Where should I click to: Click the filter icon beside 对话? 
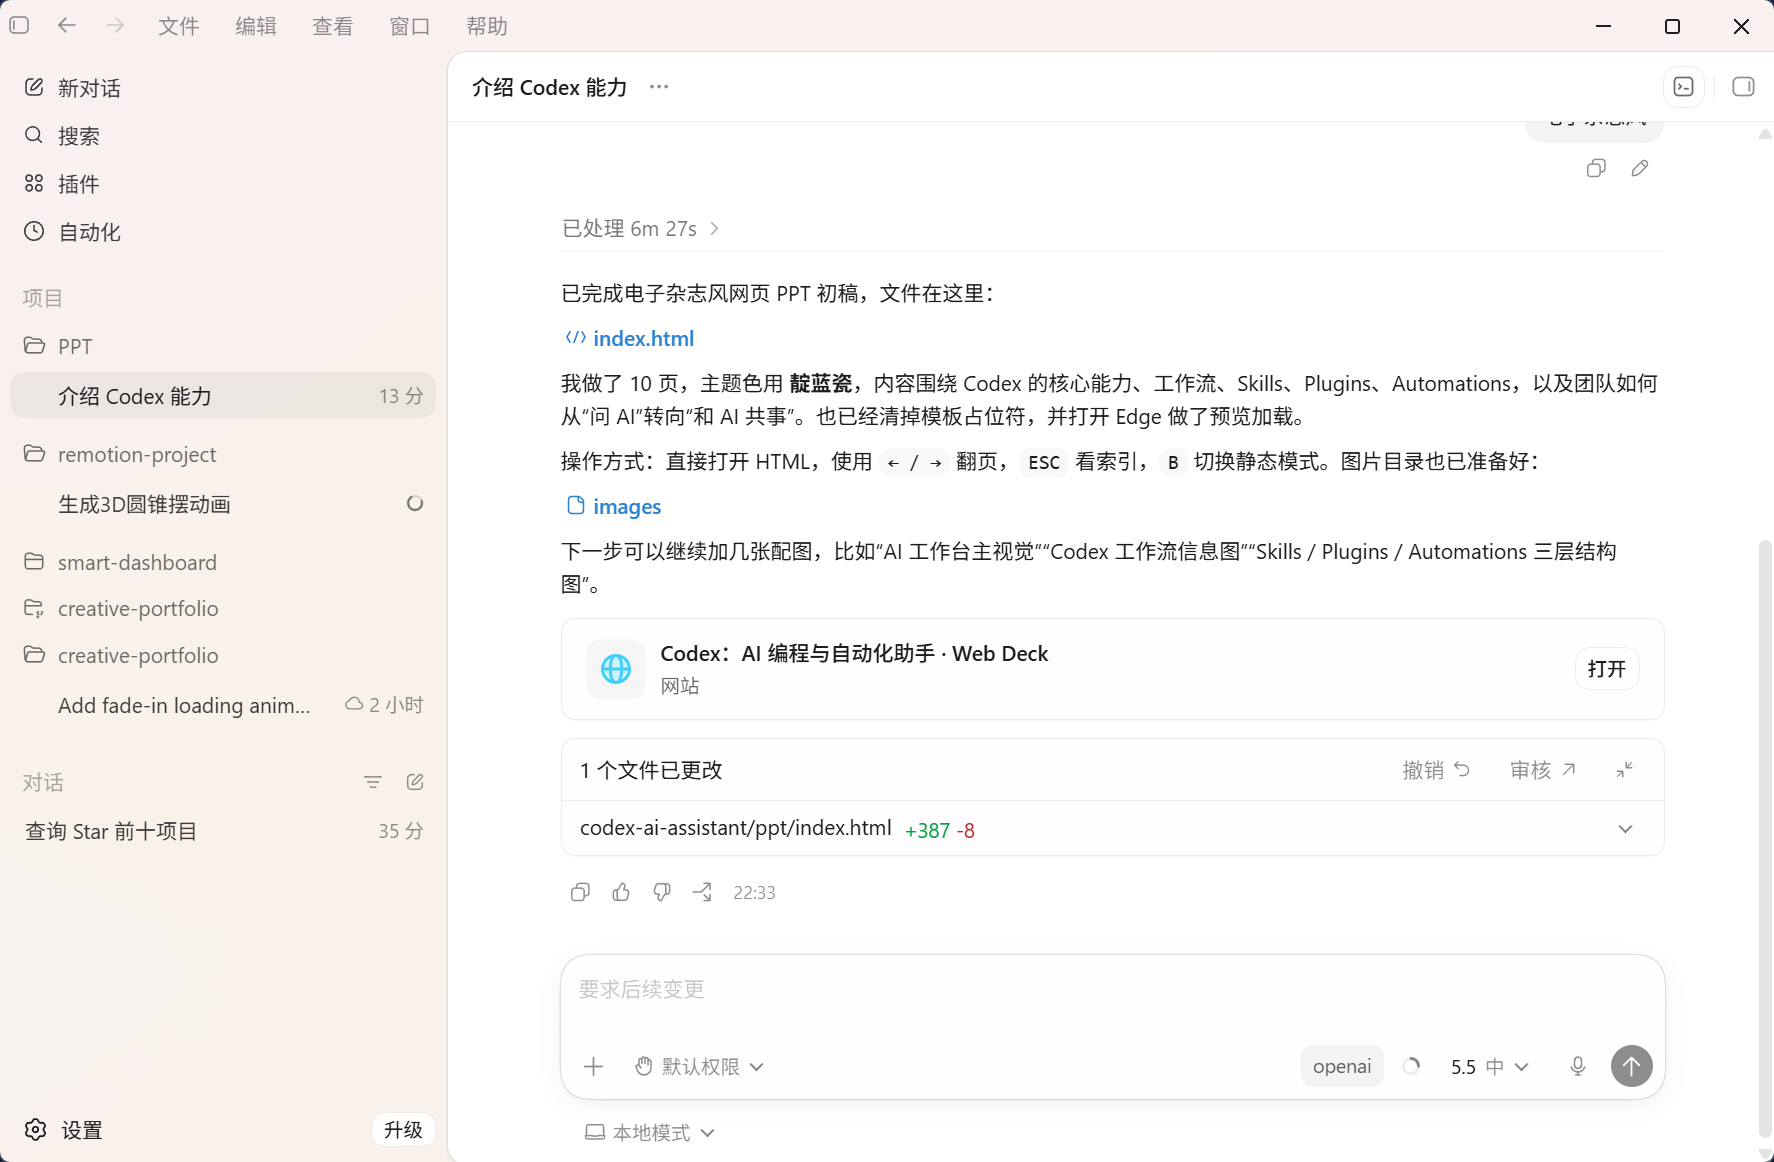tap(373, 782)
